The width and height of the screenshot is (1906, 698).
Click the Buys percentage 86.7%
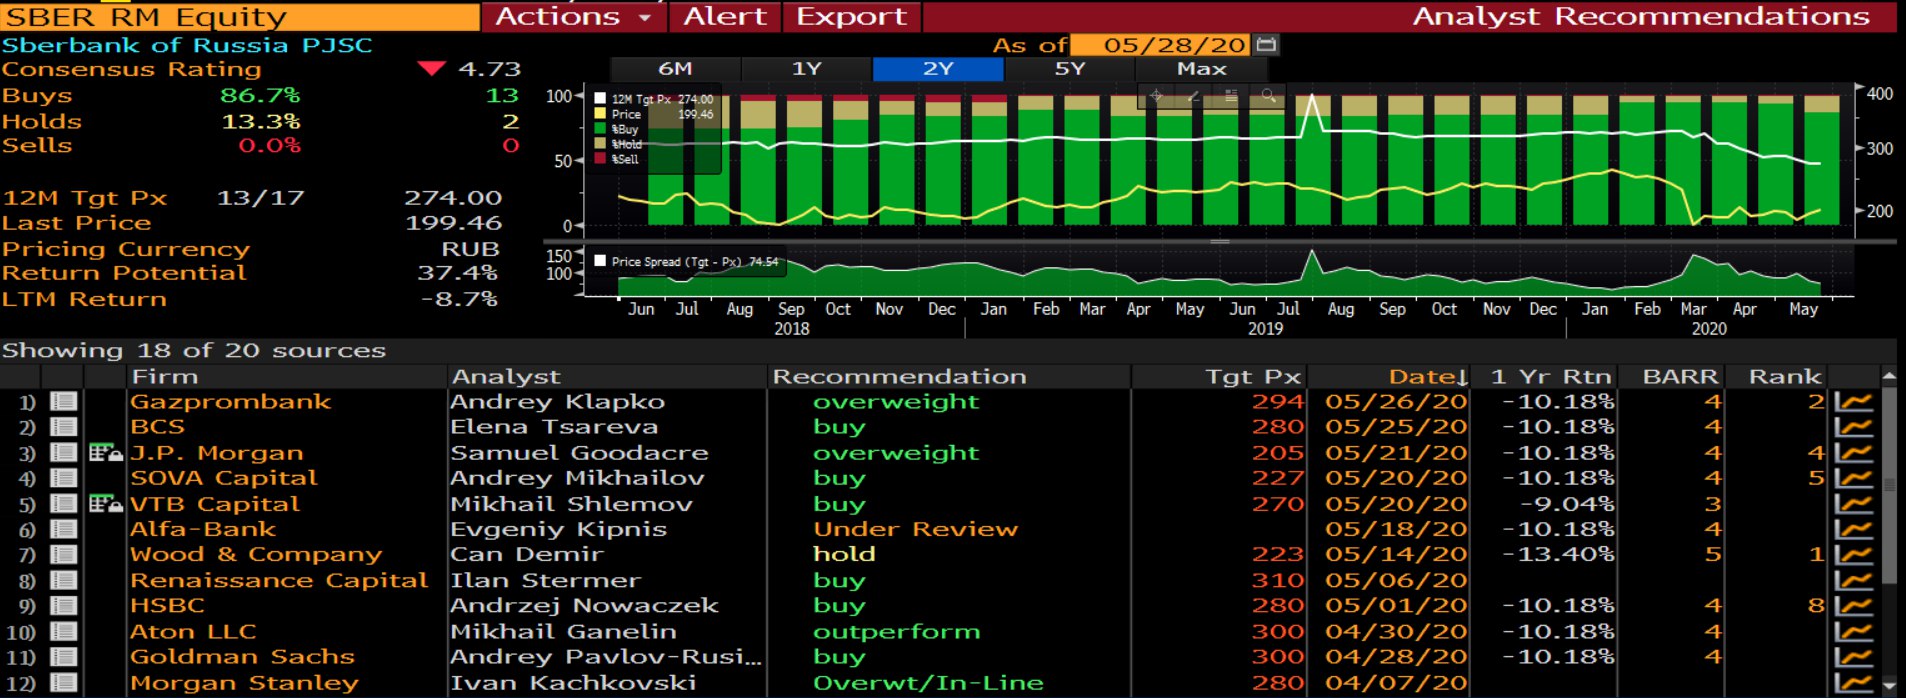pos(260,96)
